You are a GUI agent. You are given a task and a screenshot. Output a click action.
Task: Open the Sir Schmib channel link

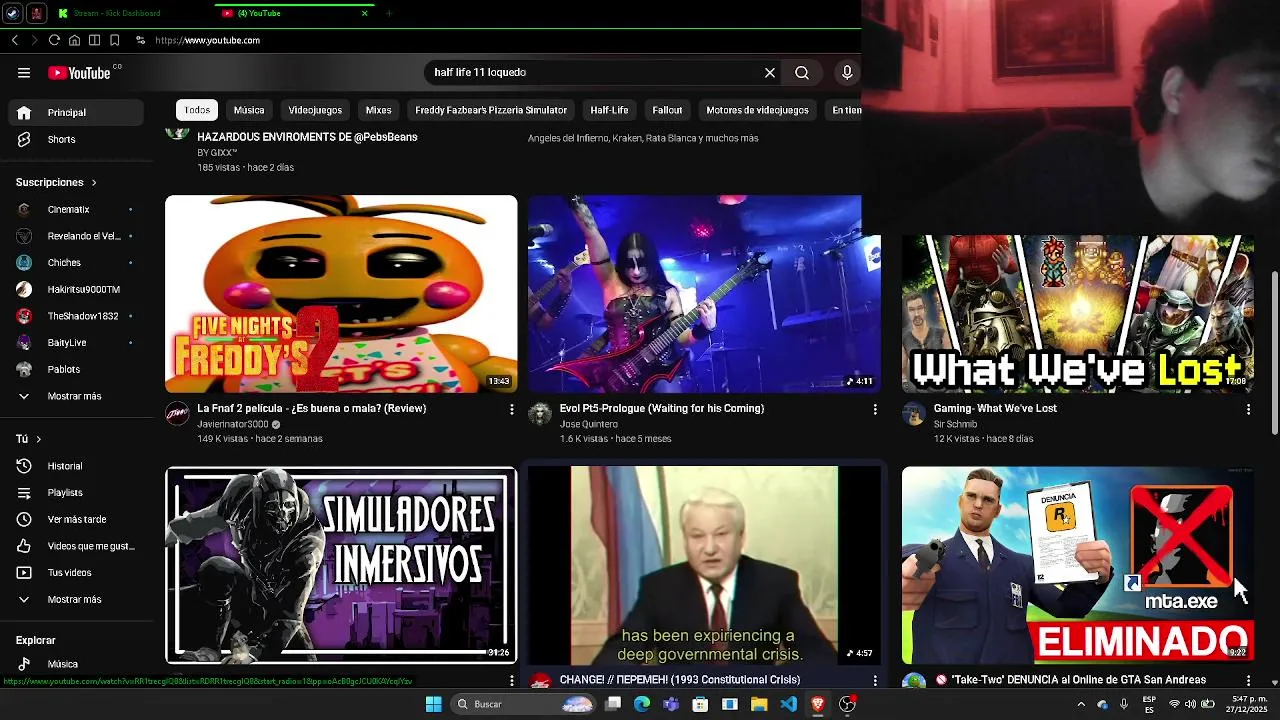coord(955,424)
